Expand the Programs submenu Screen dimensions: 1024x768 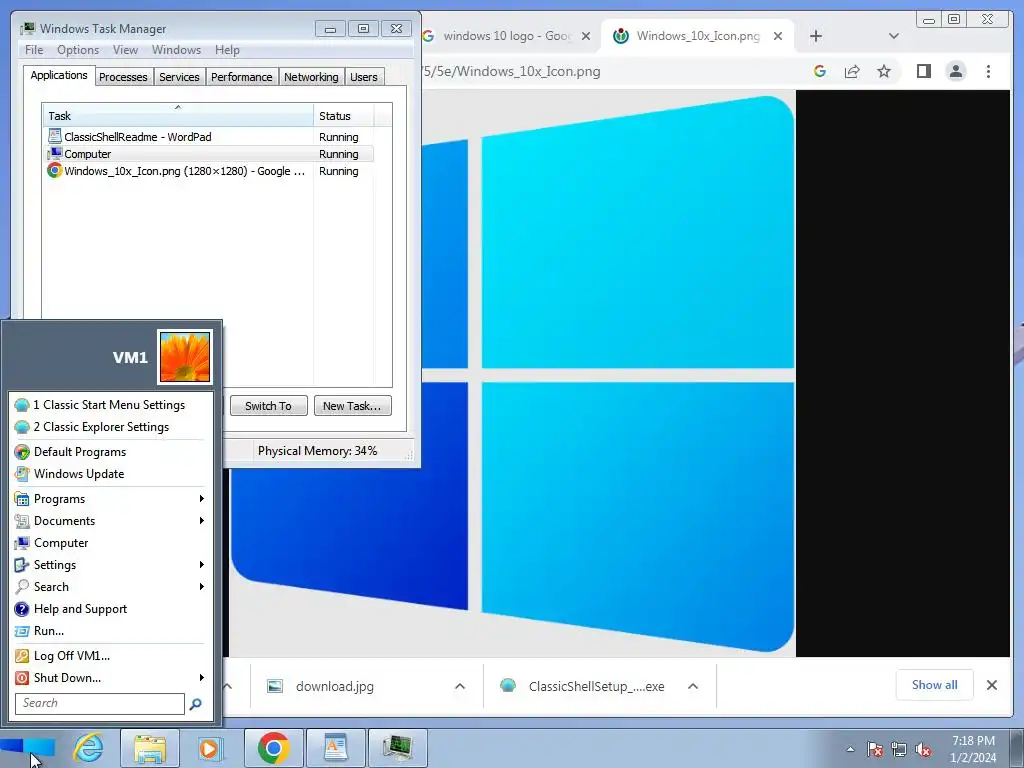[110, 499]
